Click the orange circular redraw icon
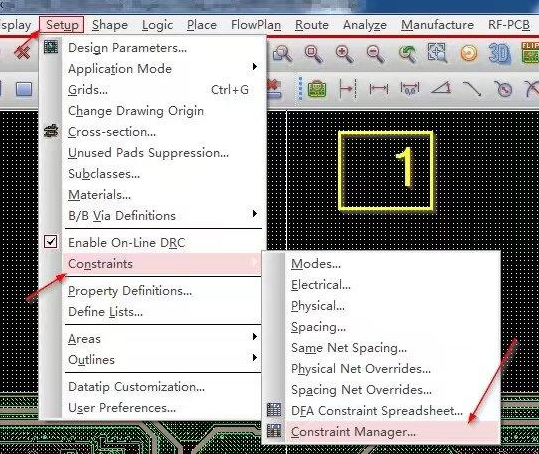 [x=469, y=53]
